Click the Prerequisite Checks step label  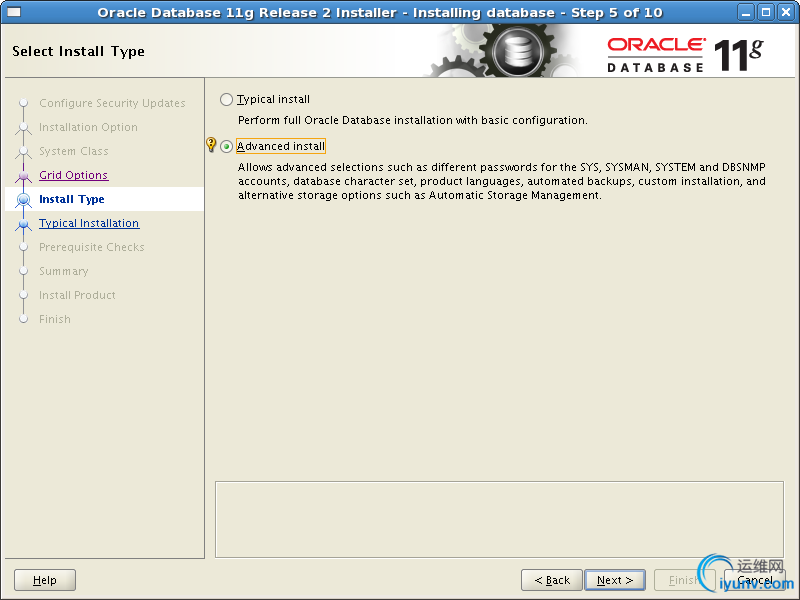[92, 247]
